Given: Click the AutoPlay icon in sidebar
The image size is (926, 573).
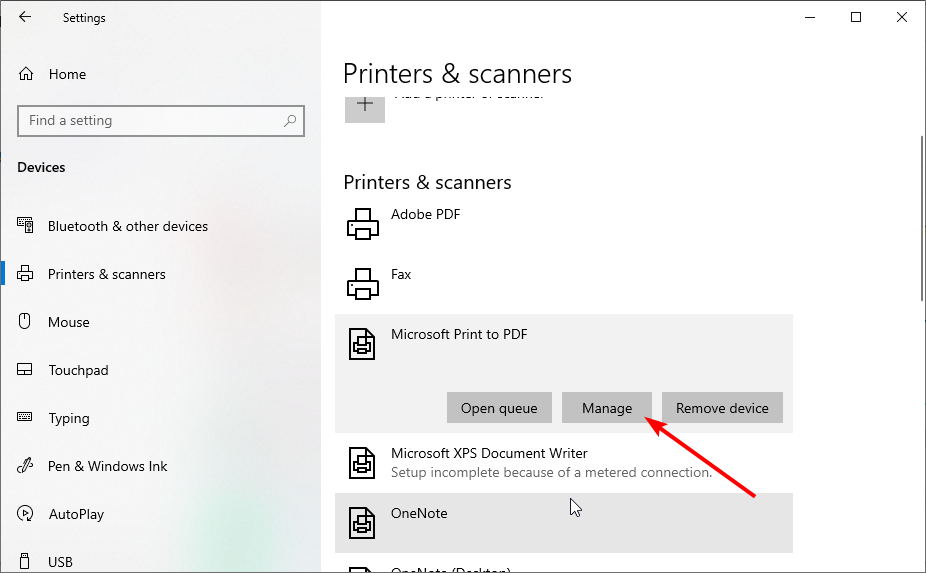Looking at the screenshot, I should click(x=25, y=513).
